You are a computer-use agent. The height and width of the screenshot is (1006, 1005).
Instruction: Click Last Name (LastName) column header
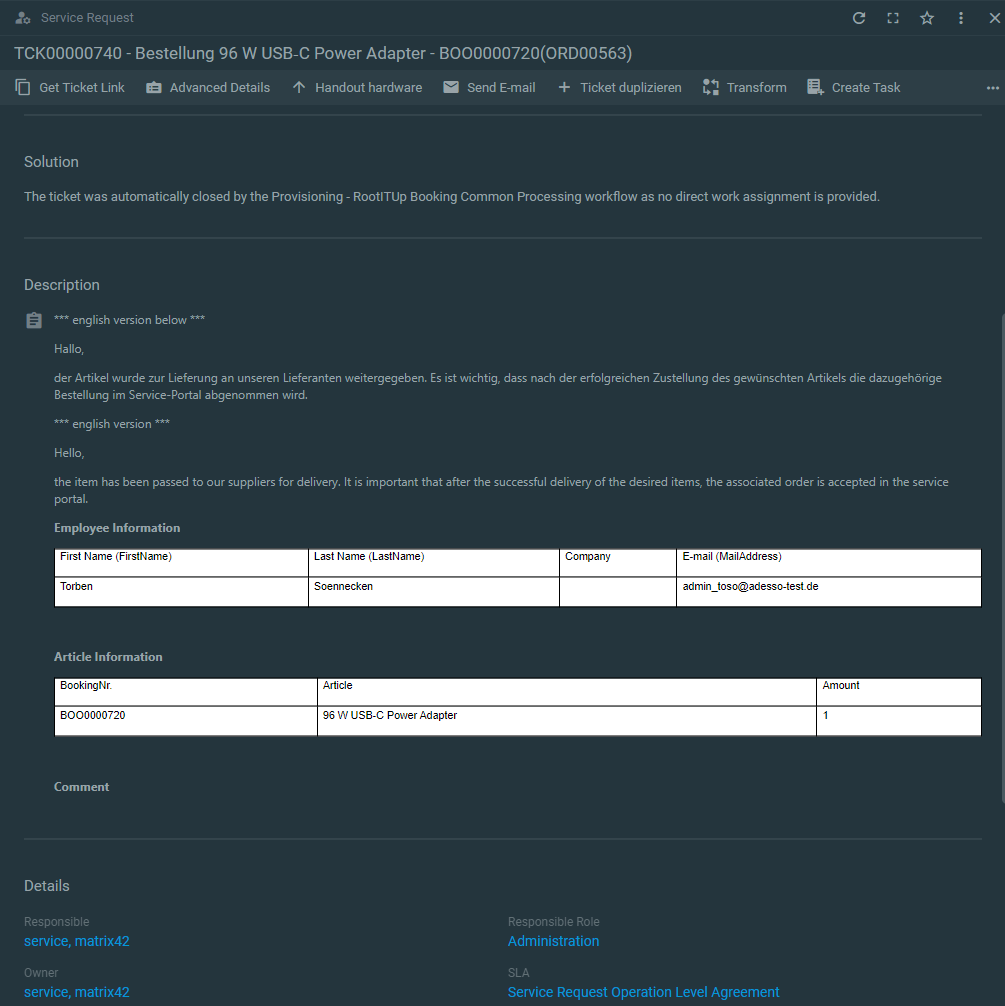433,563
